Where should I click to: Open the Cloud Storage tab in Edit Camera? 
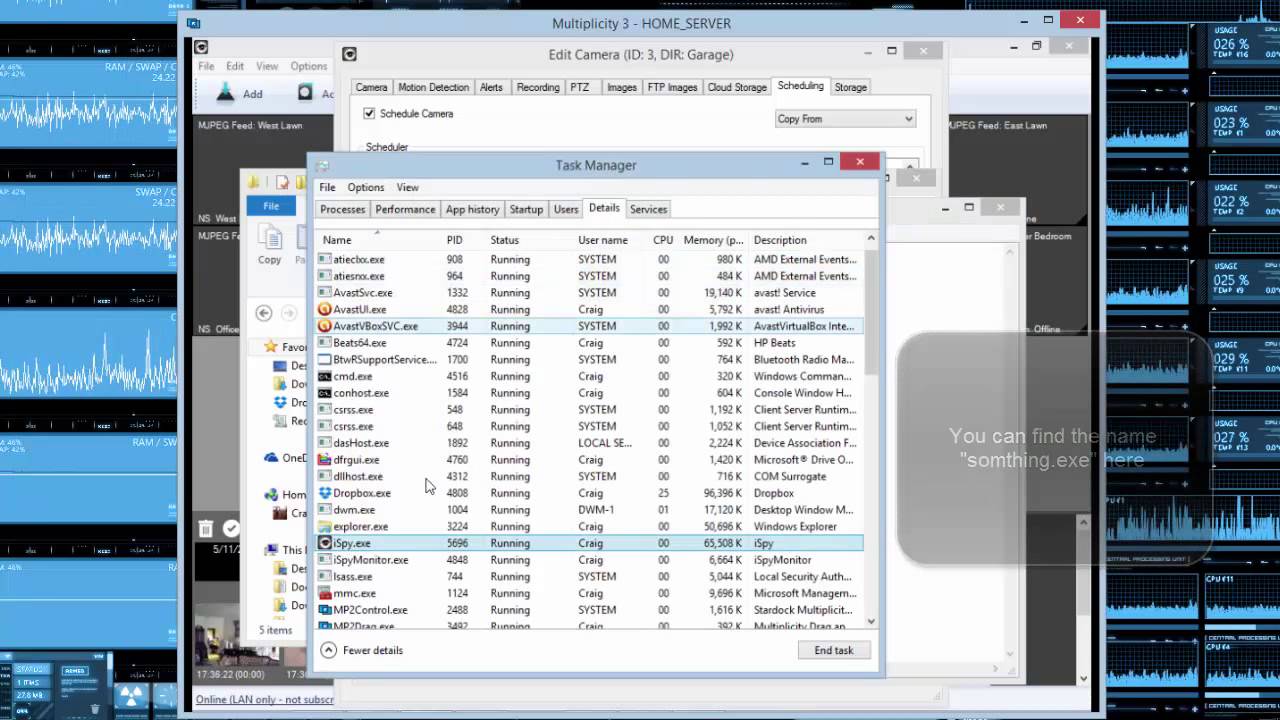pyautogui.click(x=737, y=87)
